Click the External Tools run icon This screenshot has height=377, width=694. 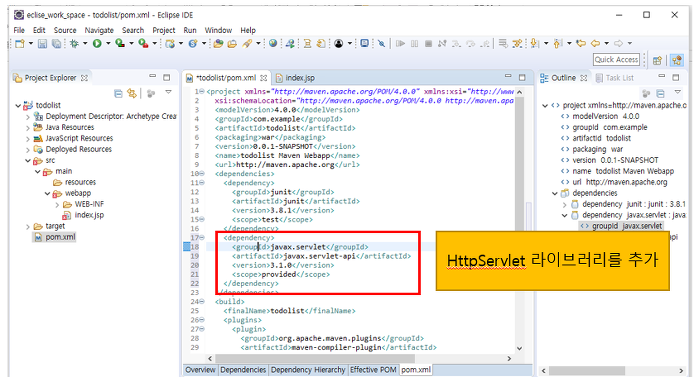[x=143, y=43]
